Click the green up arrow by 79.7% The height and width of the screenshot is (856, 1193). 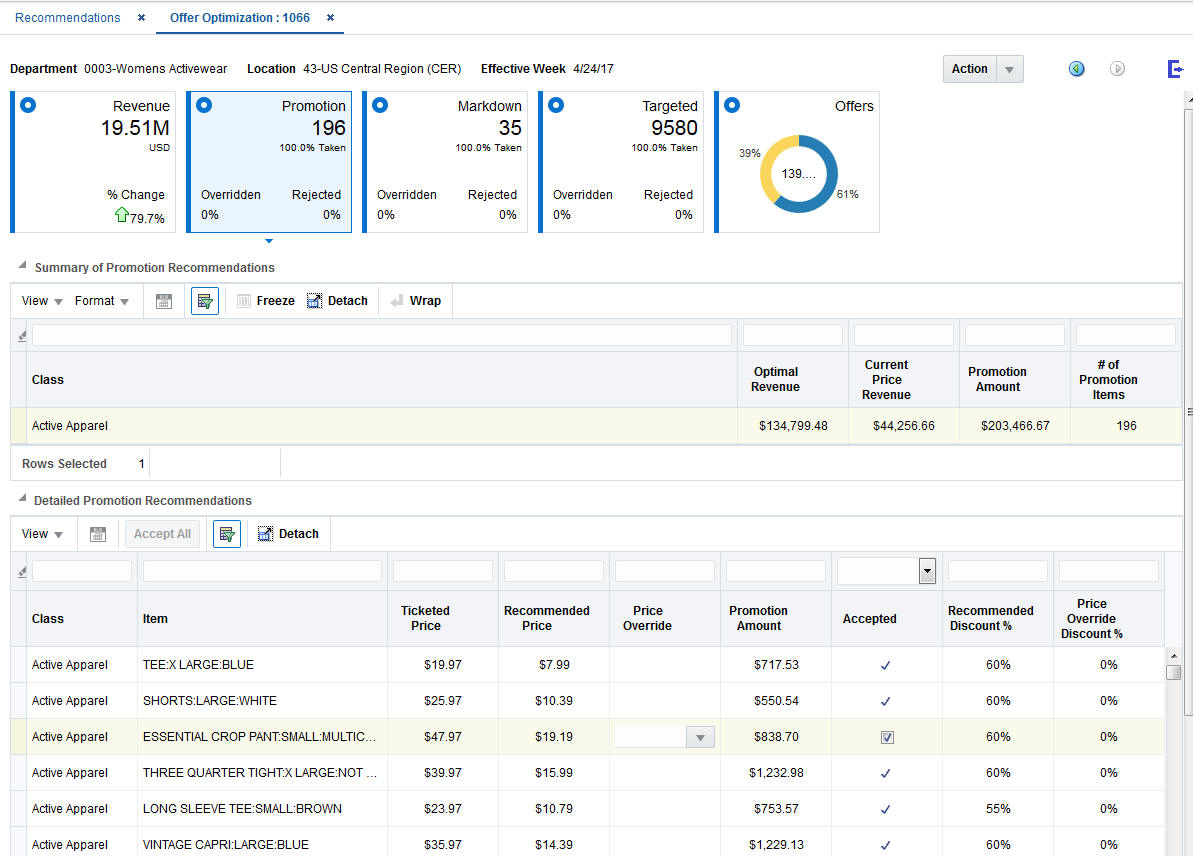tap(122, 215)
